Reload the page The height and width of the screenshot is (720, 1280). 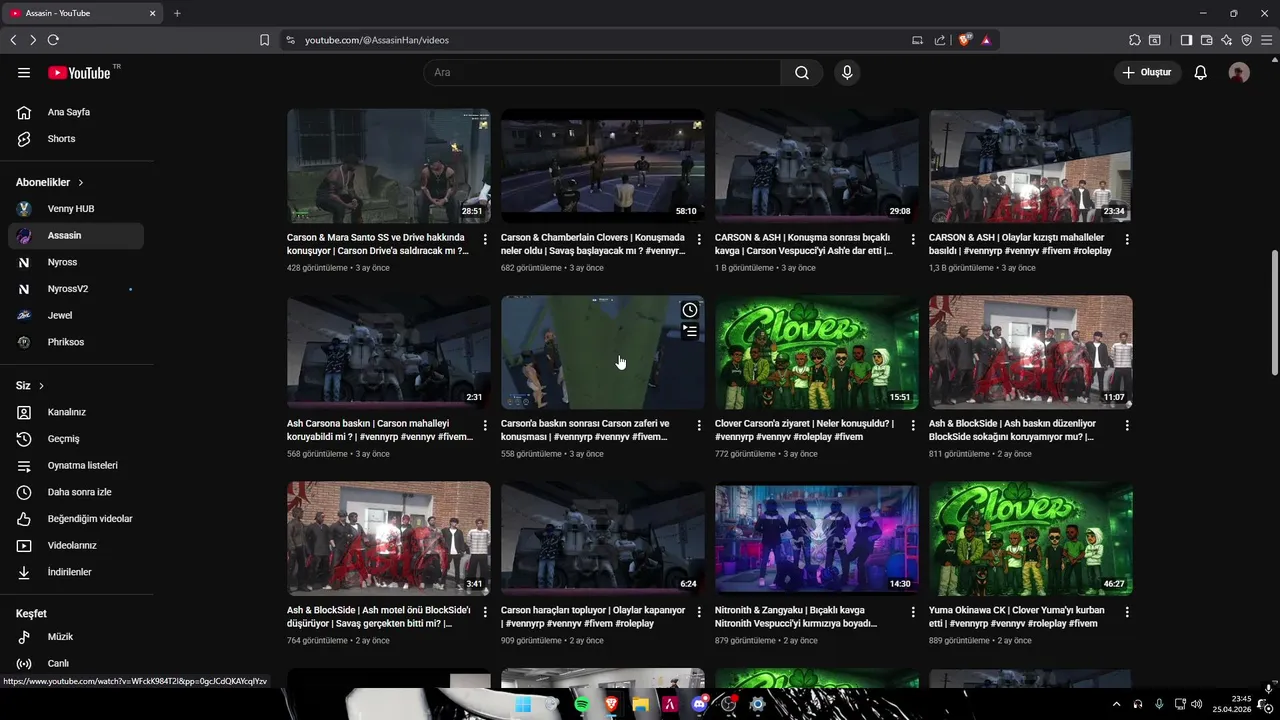pyautogui.click(x=53, y=40)
